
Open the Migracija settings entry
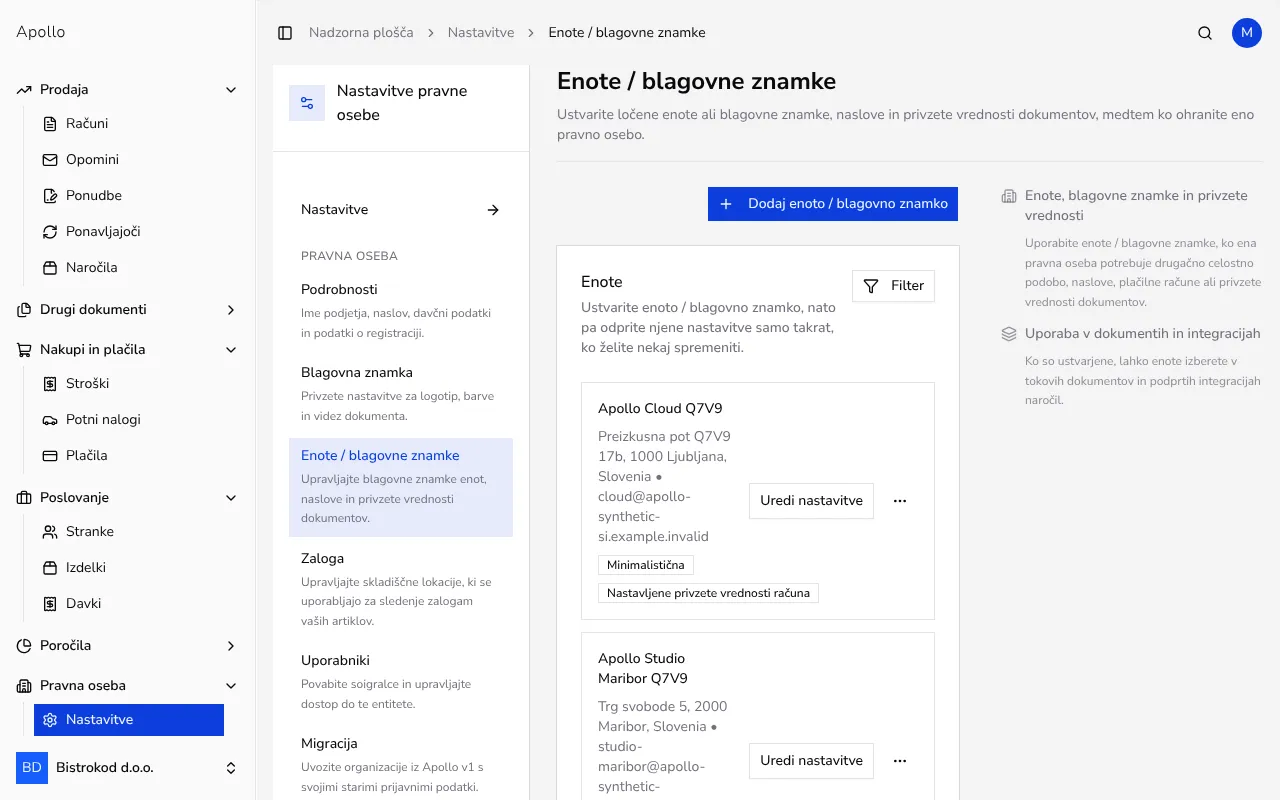(401, 764)
